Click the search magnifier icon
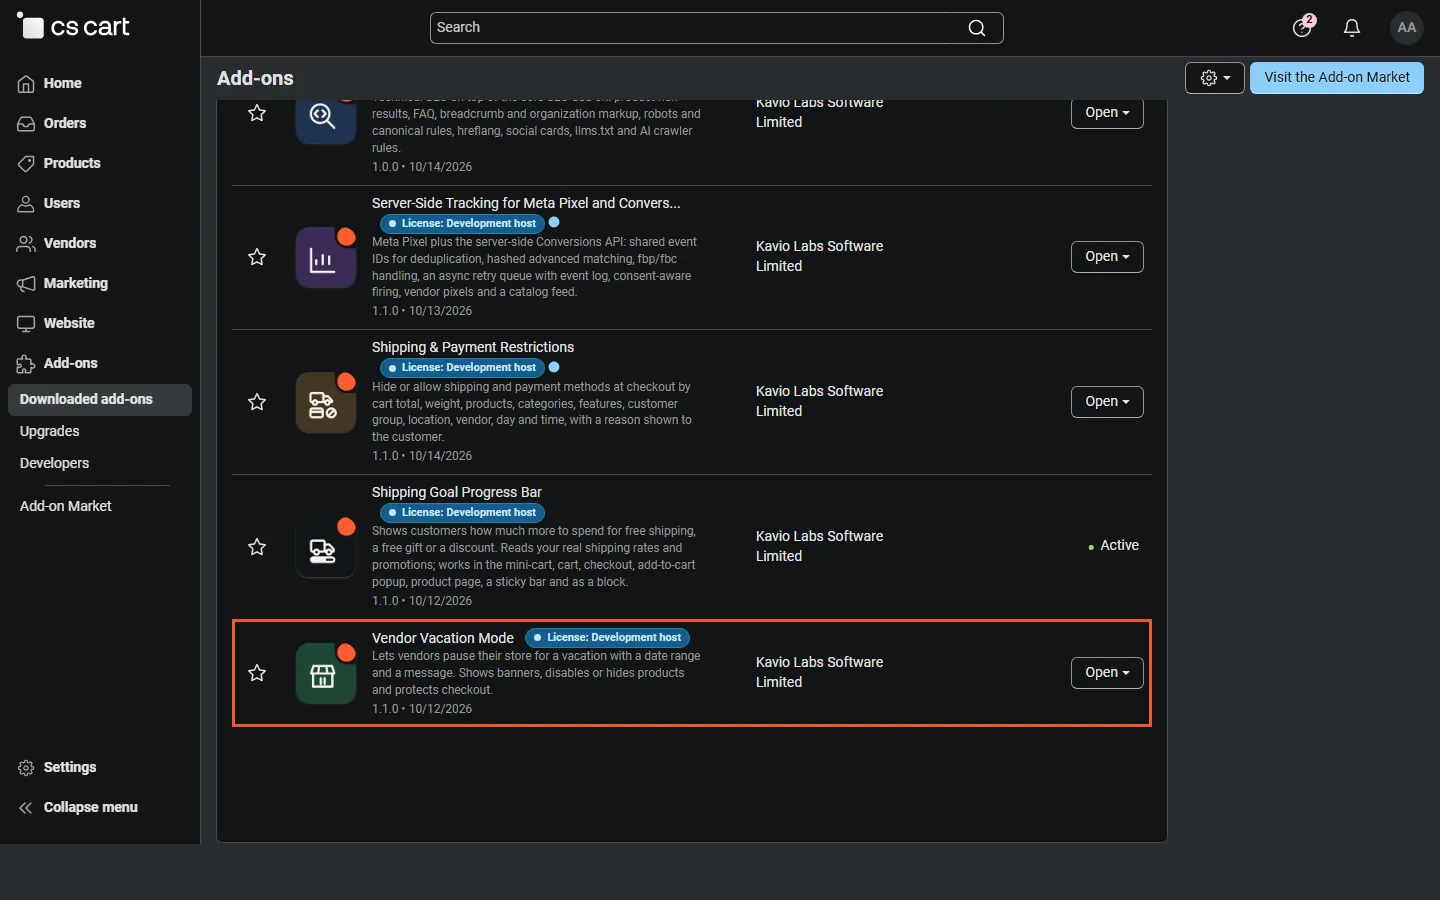Screen dimensions: 1440x900 (977, 28)
